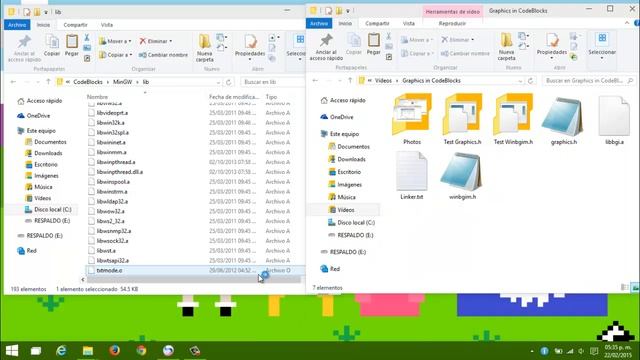The image size is (640, 360).
Task: Switch to details view in Graphics window
Action: tap(624, 288)
